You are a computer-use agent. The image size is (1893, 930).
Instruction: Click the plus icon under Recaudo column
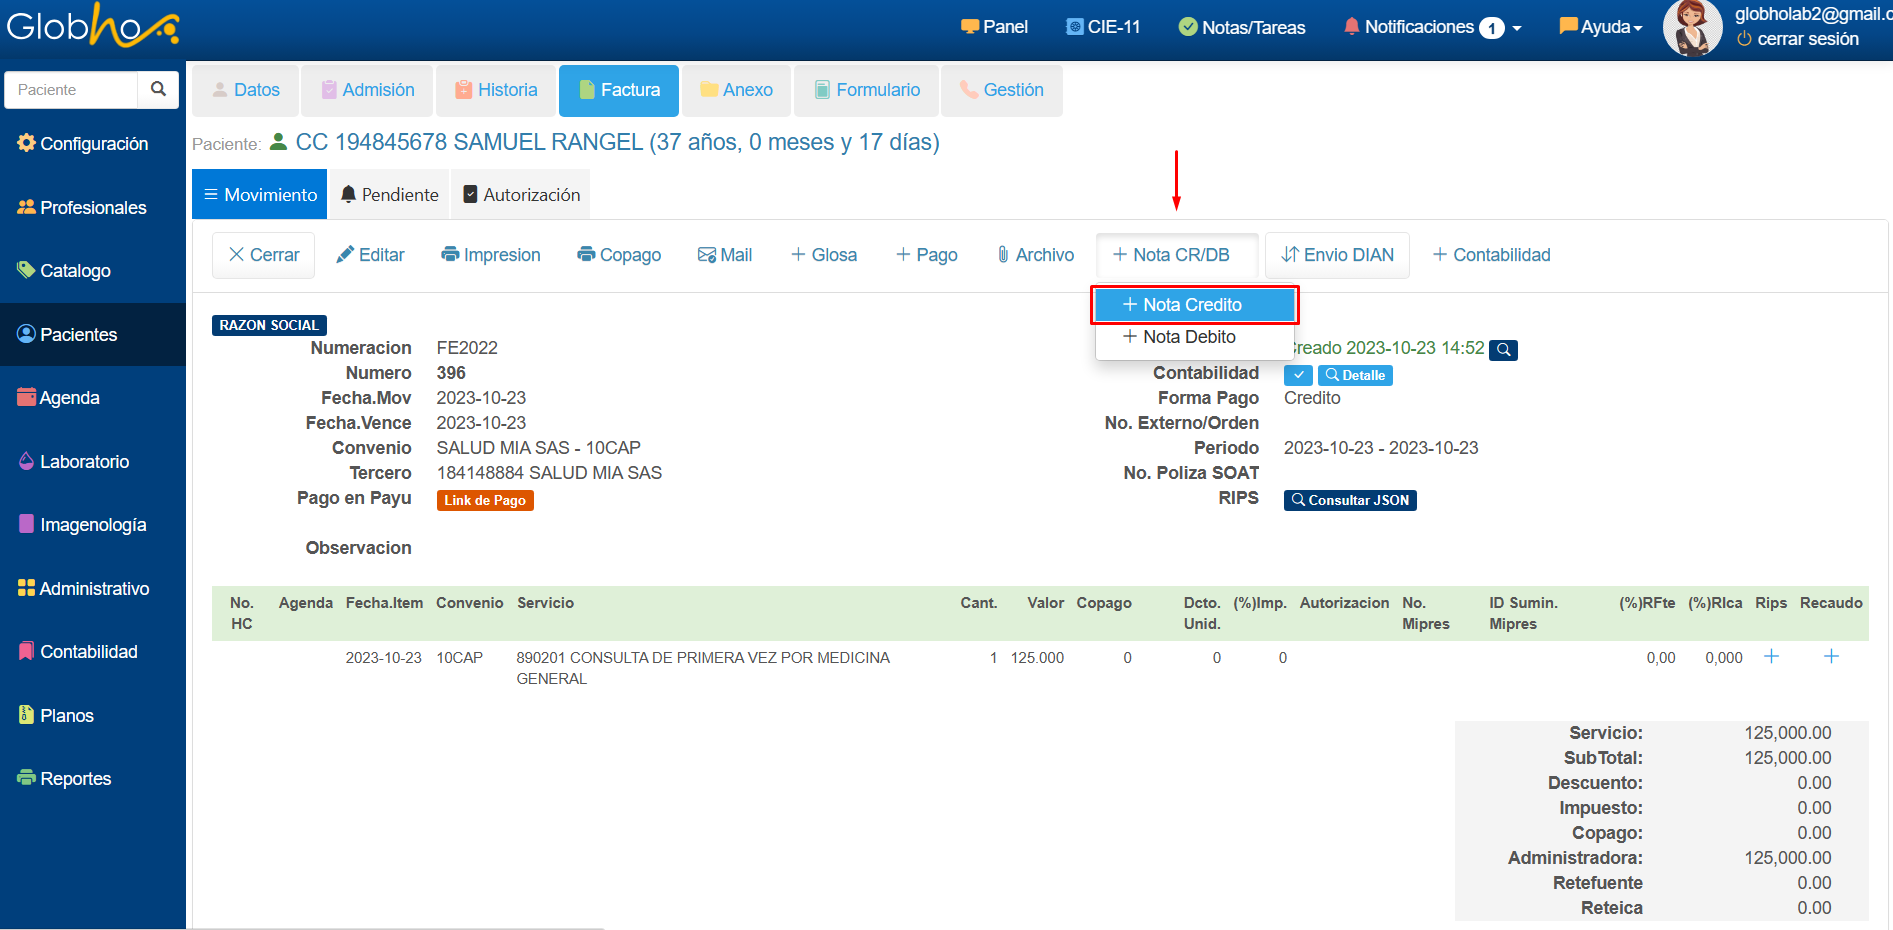[x=1831, y=657]
